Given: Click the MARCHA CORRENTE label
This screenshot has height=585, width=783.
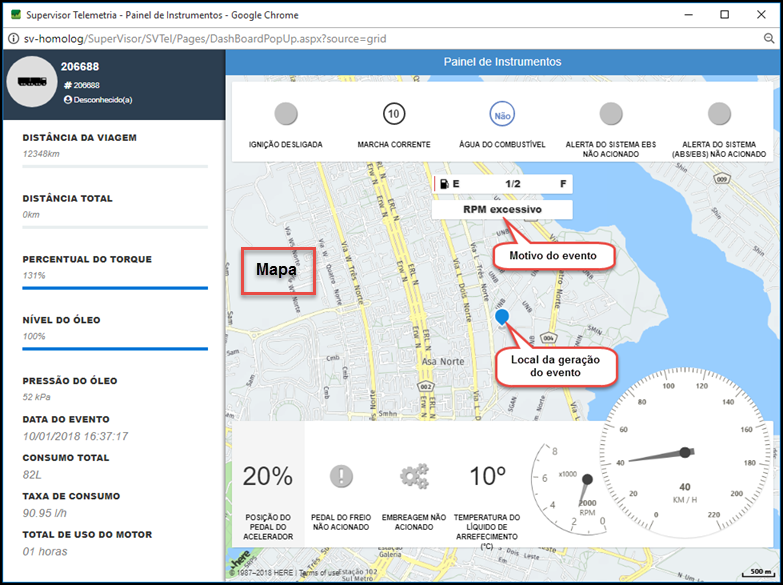Looking at the screenshot, I should tap(393, 144).
